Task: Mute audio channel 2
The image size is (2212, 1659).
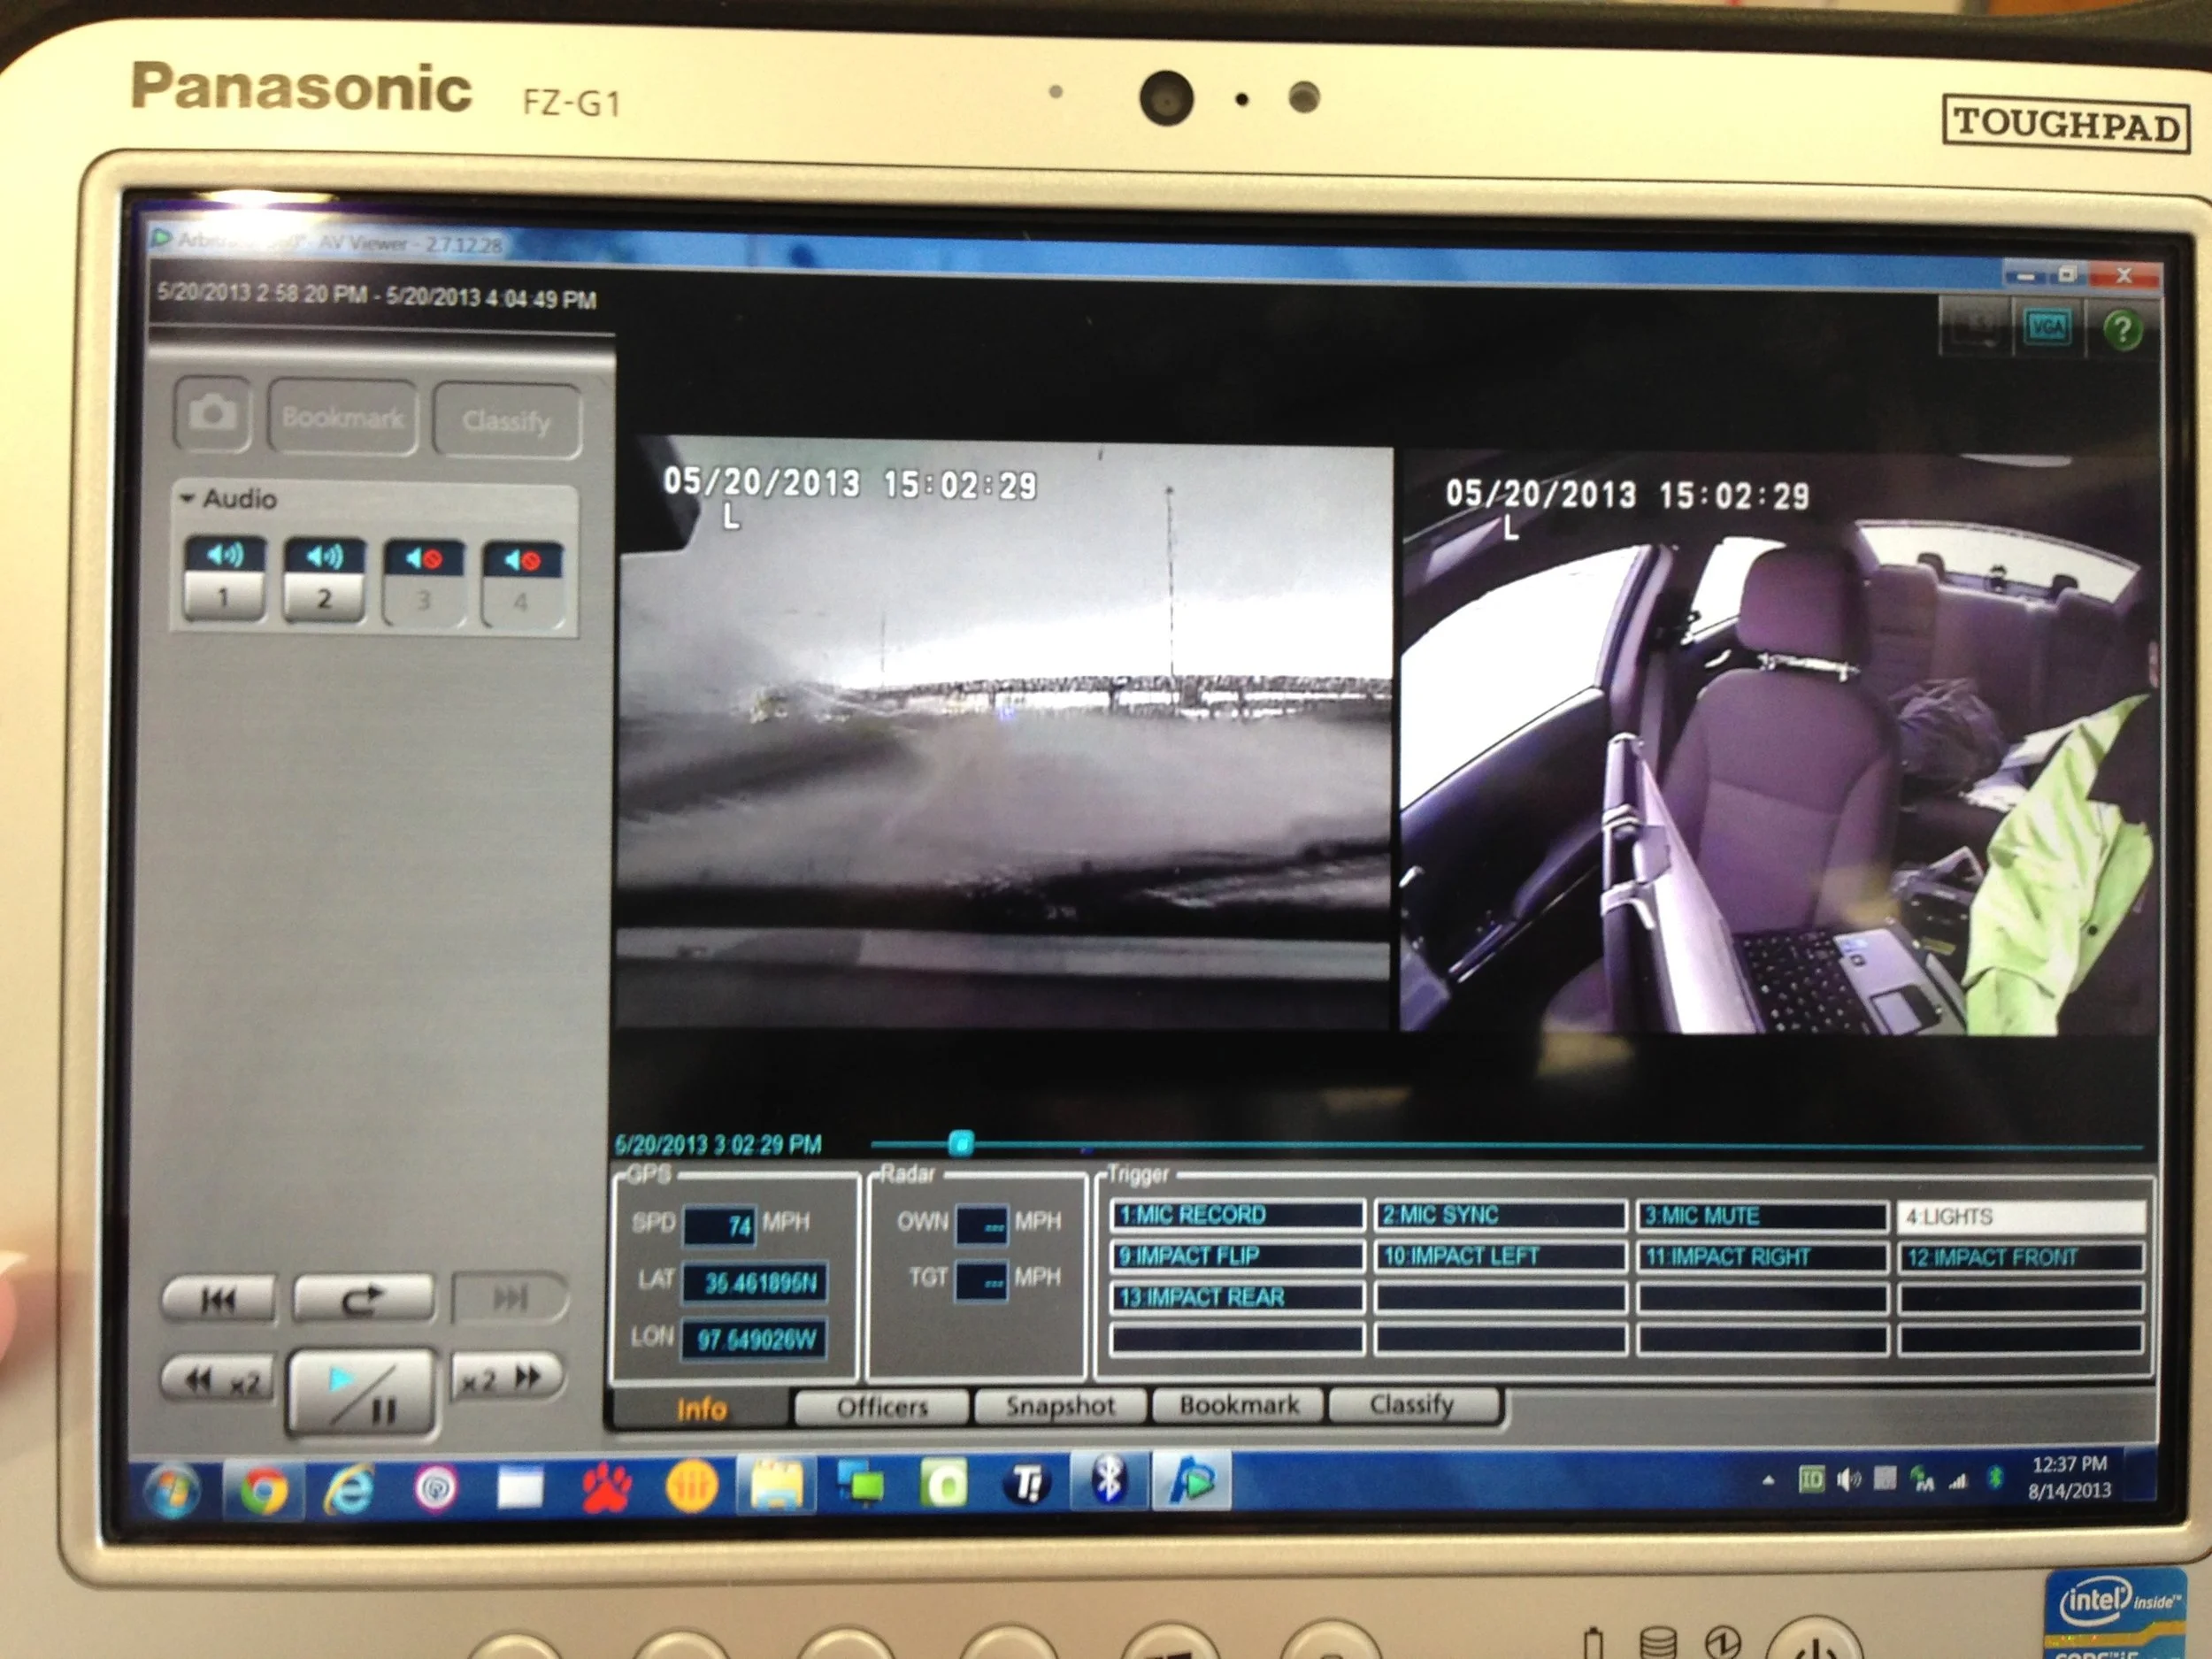Action: (324, 580)
